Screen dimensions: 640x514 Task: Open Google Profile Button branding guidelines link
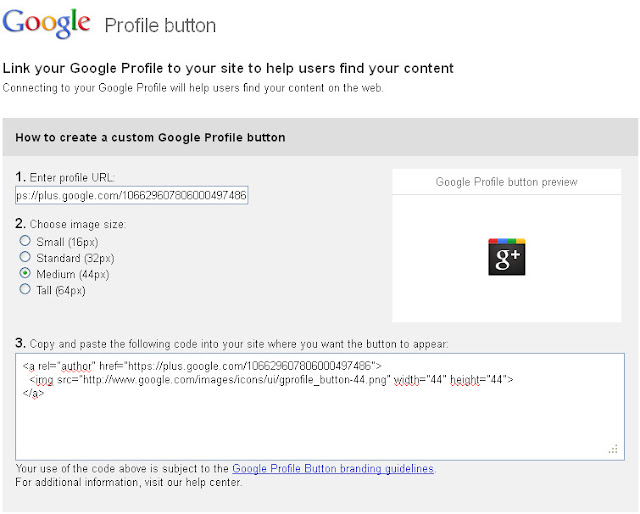pos(333,468)
